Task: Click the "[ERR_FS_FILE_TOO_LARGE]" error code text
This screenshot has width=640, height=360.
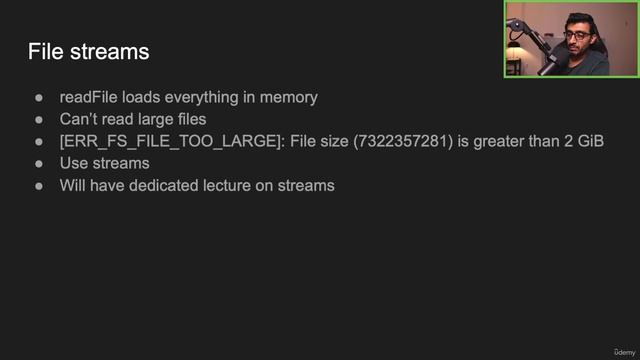Action: click(x=172, y=141)
